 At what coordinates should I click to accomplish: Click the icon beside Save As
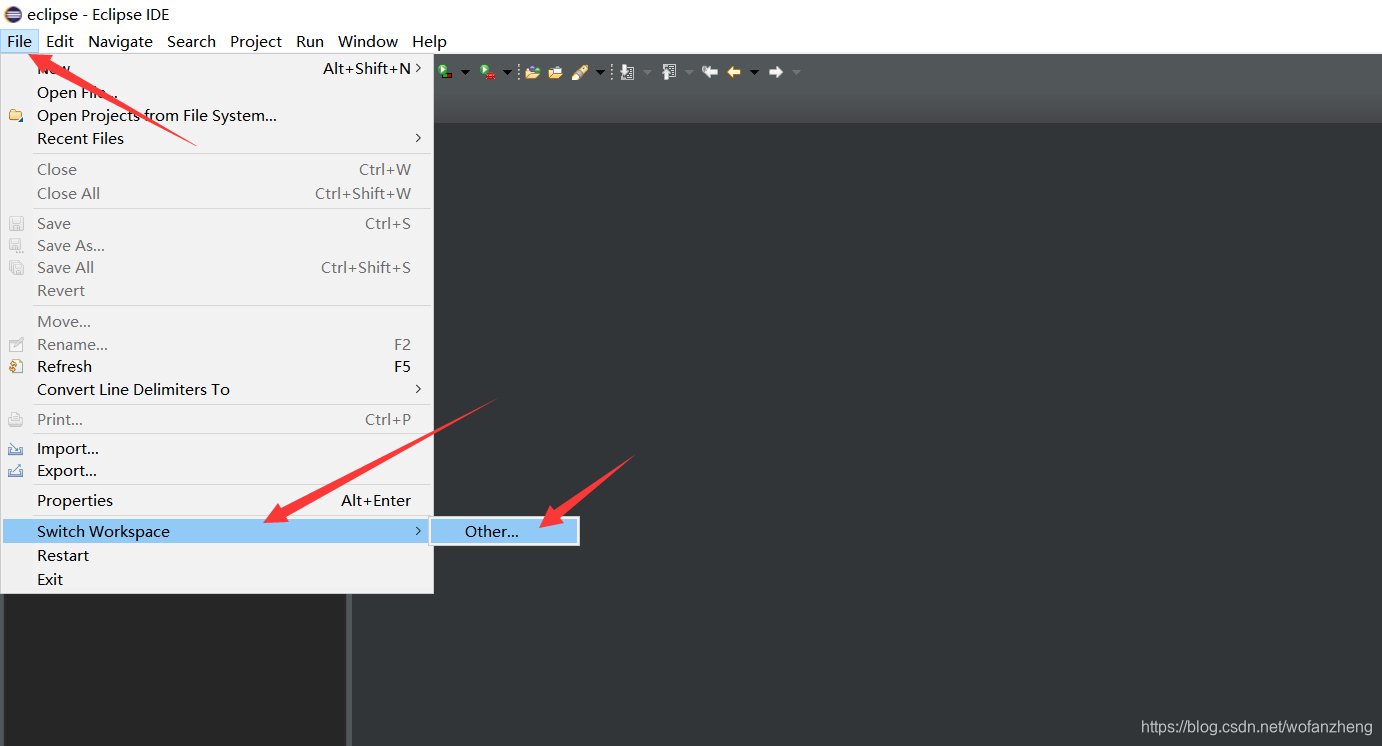pos(16,246)
